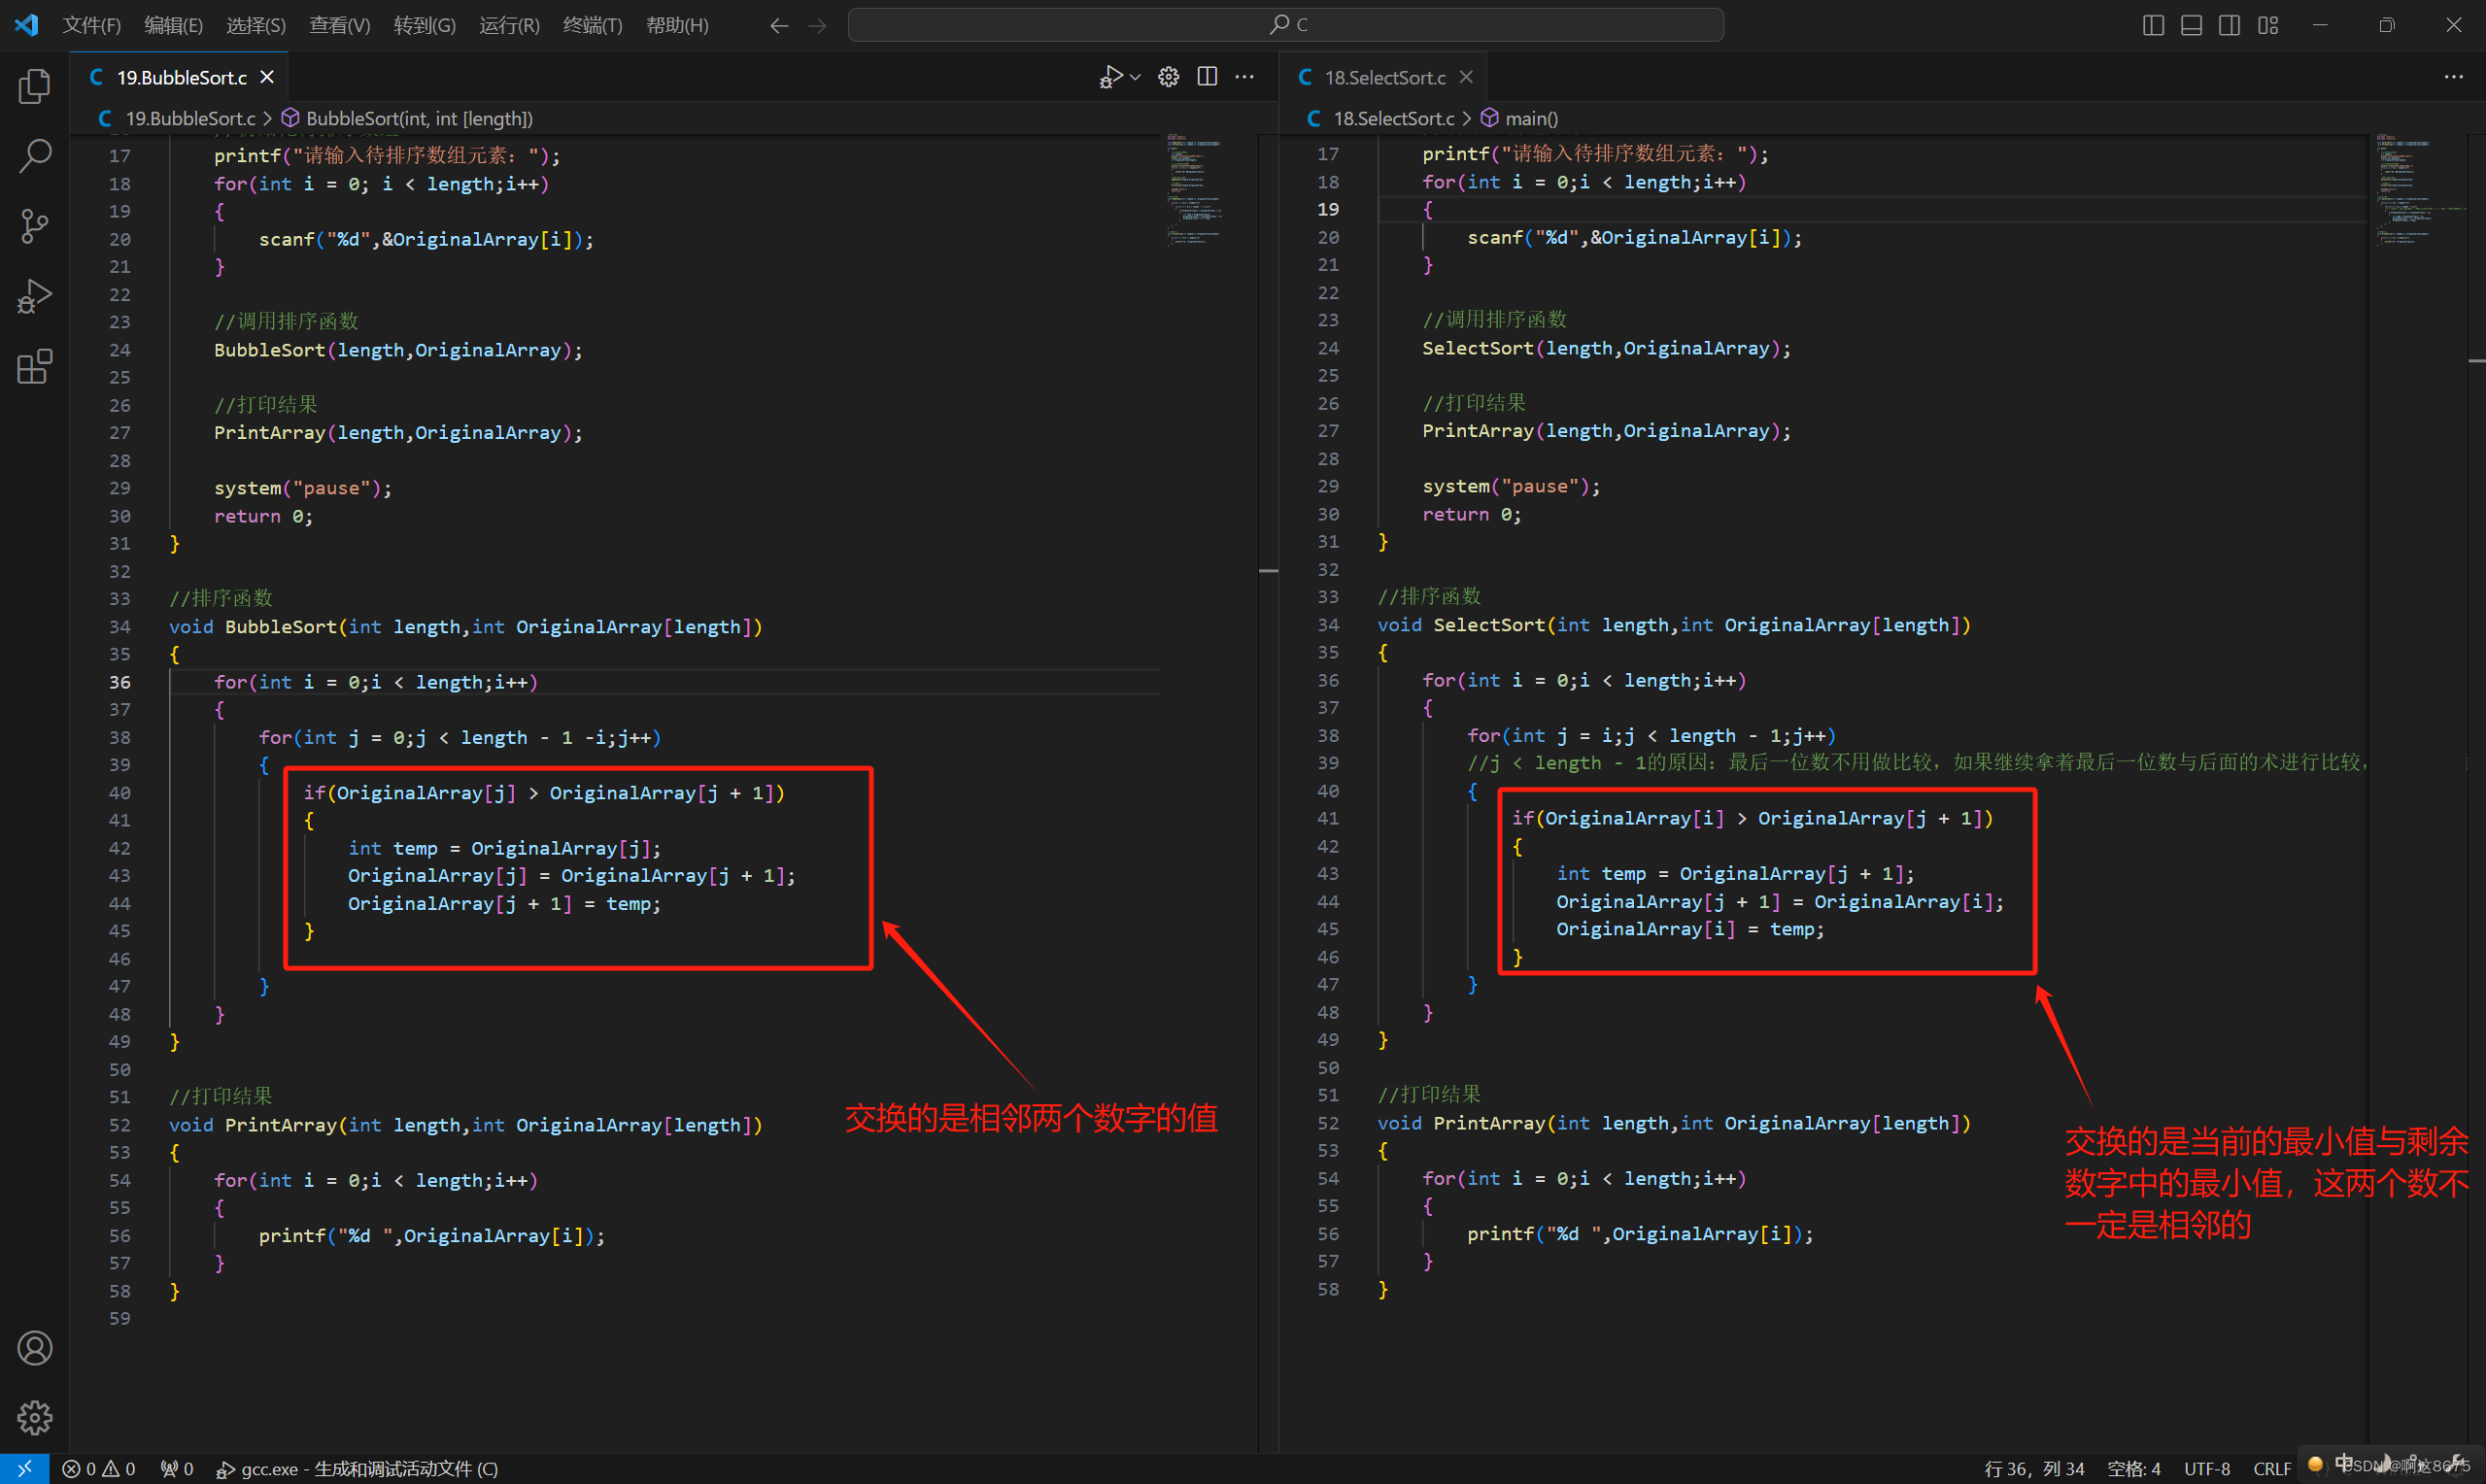Viewport: 2486px width, 1484px height.
Task: Go forward with the navigation arrow
Action: point(817,25)
